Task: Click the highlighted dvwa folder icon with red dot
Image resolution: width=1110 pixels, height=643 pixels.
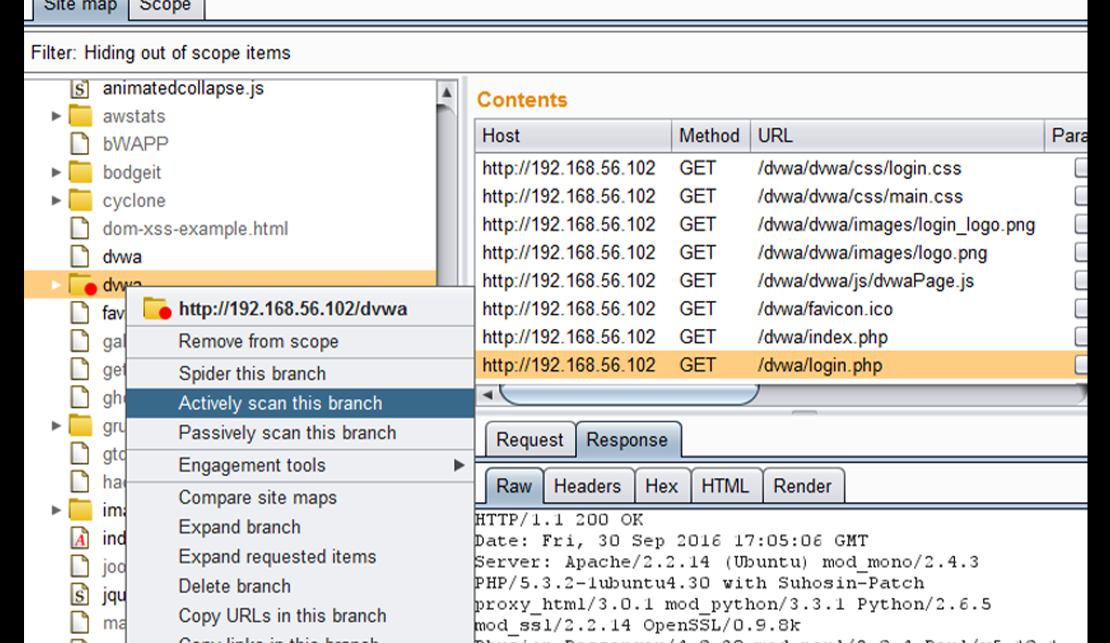Action: pos(82,285)
